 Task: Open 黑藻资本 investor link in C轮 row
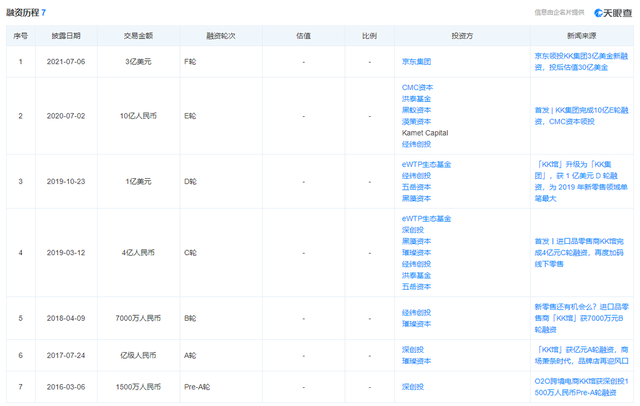[x=416, y=242]
